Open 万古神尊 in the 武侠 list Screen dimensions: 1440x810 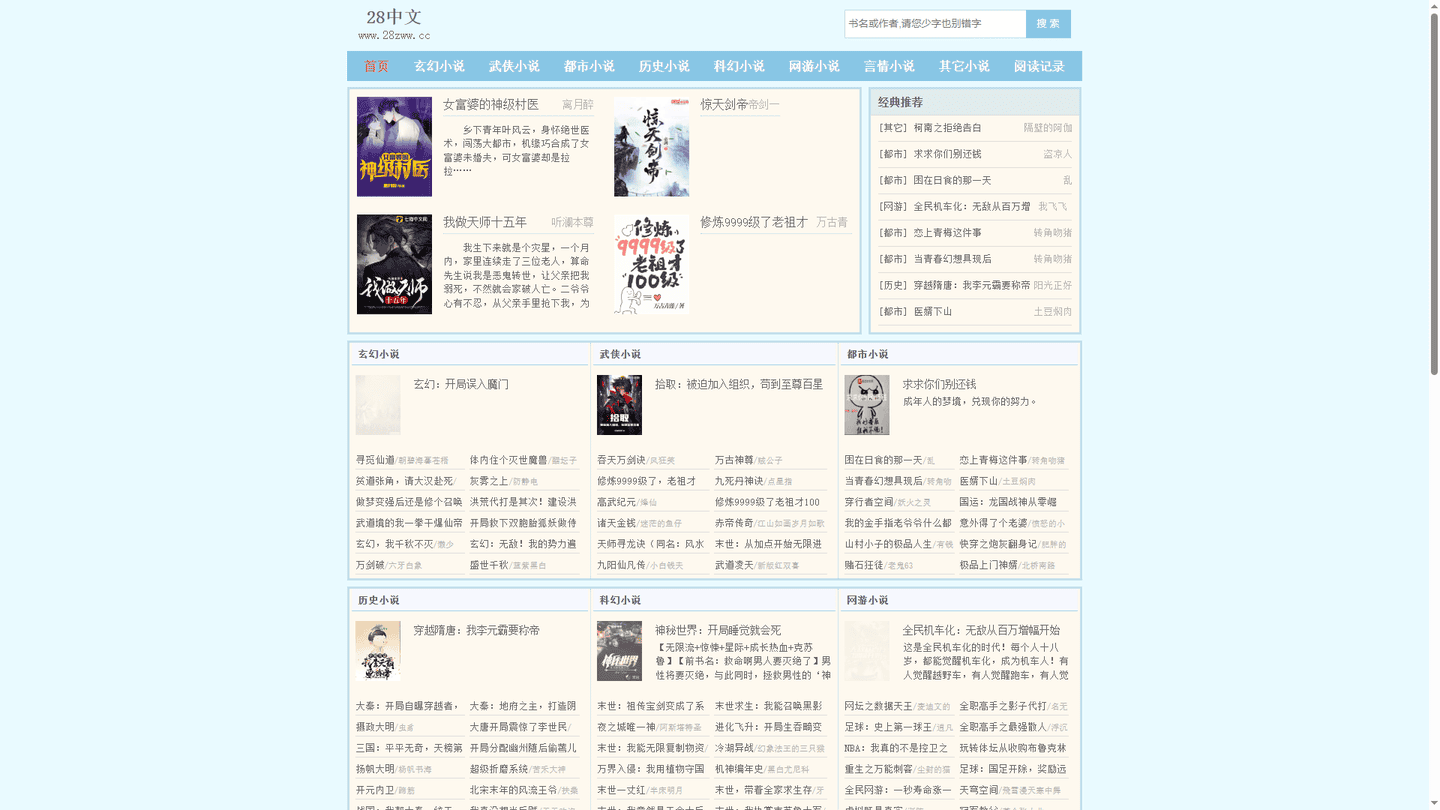coord(734,460)
